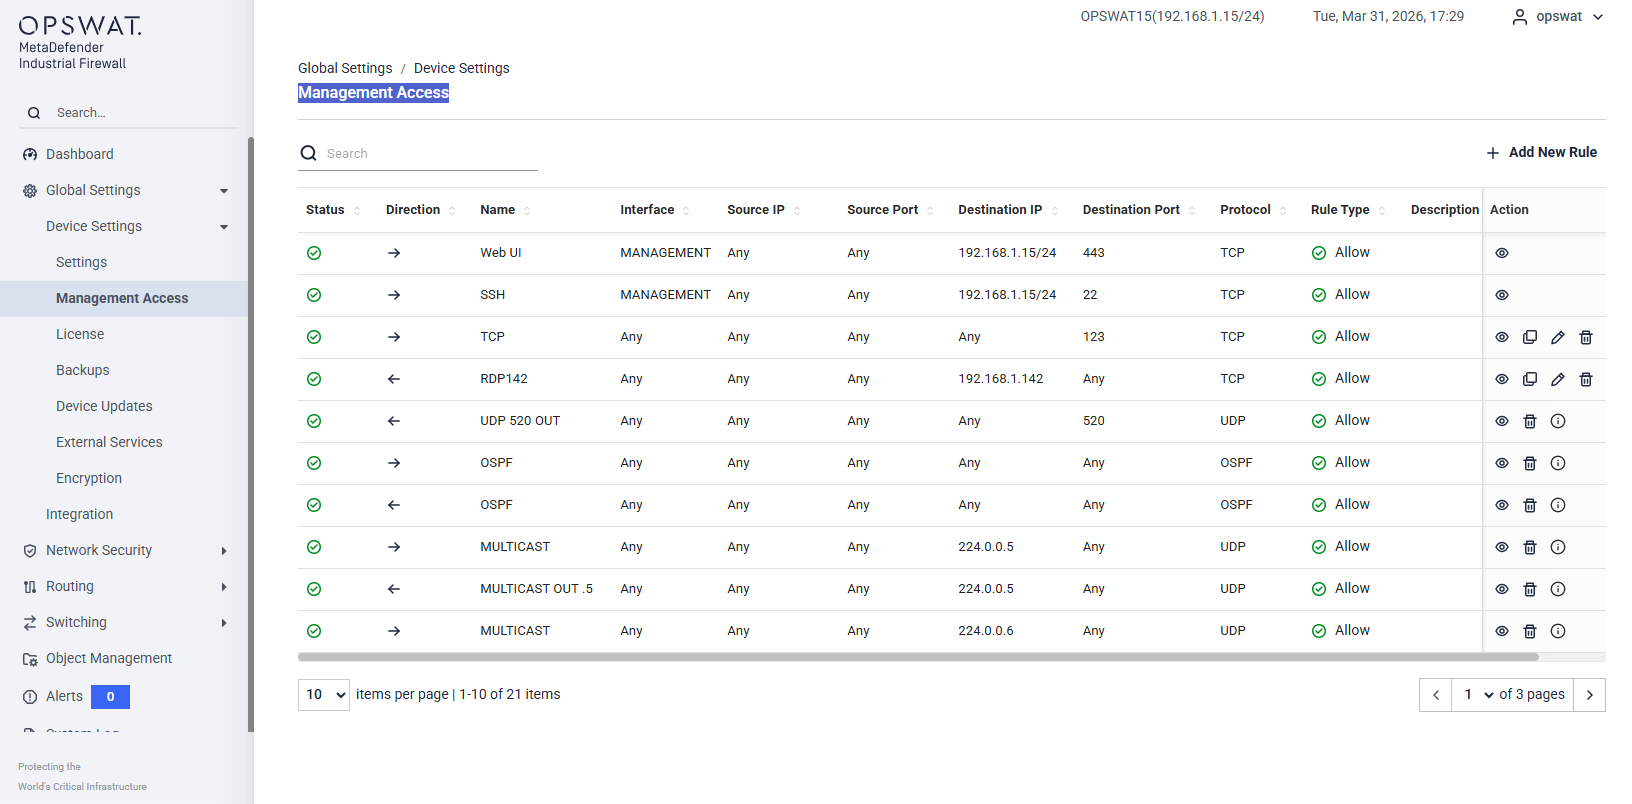Duplicate the TCP rule with copy icon
1632x804 pixels.
point(1529,337)
